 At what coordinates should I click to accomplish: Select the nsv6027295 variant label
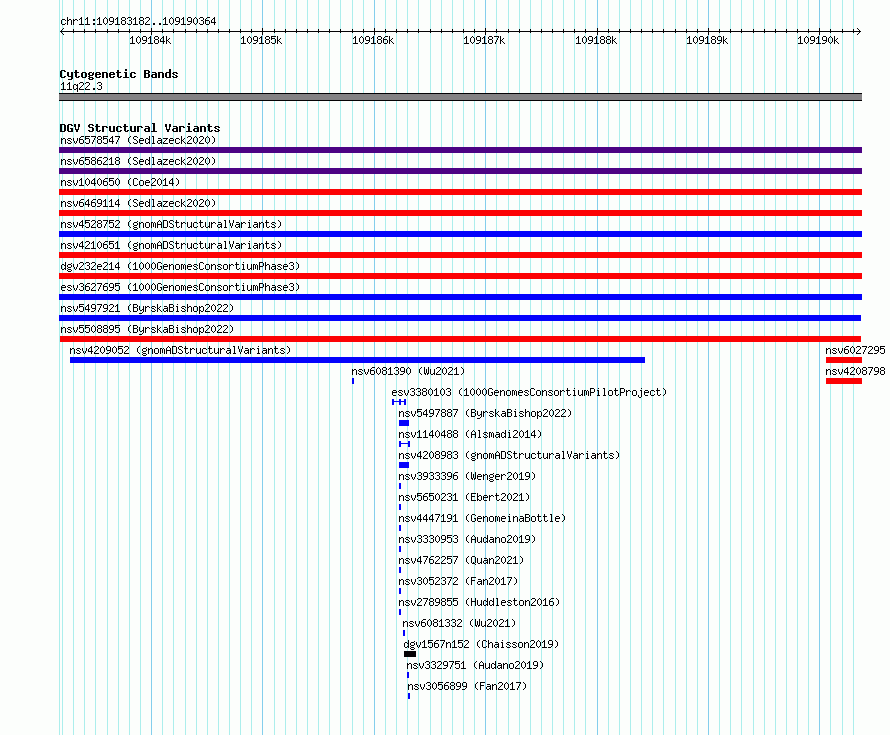tap(855, 350)
